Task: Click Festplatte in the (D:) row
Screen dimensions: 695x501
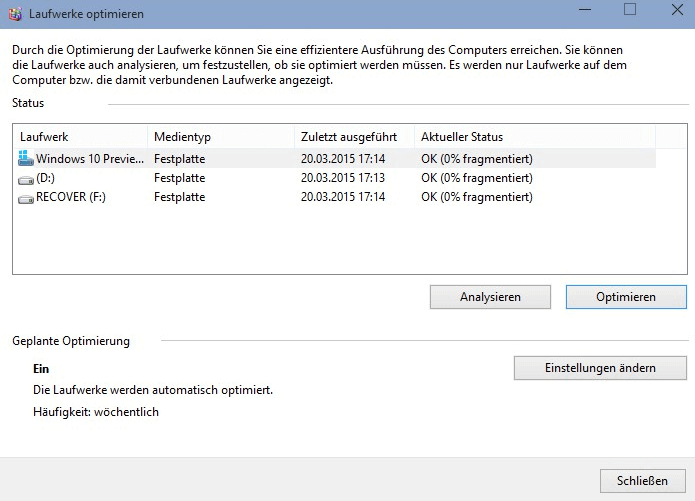Action: click(180, 178)
